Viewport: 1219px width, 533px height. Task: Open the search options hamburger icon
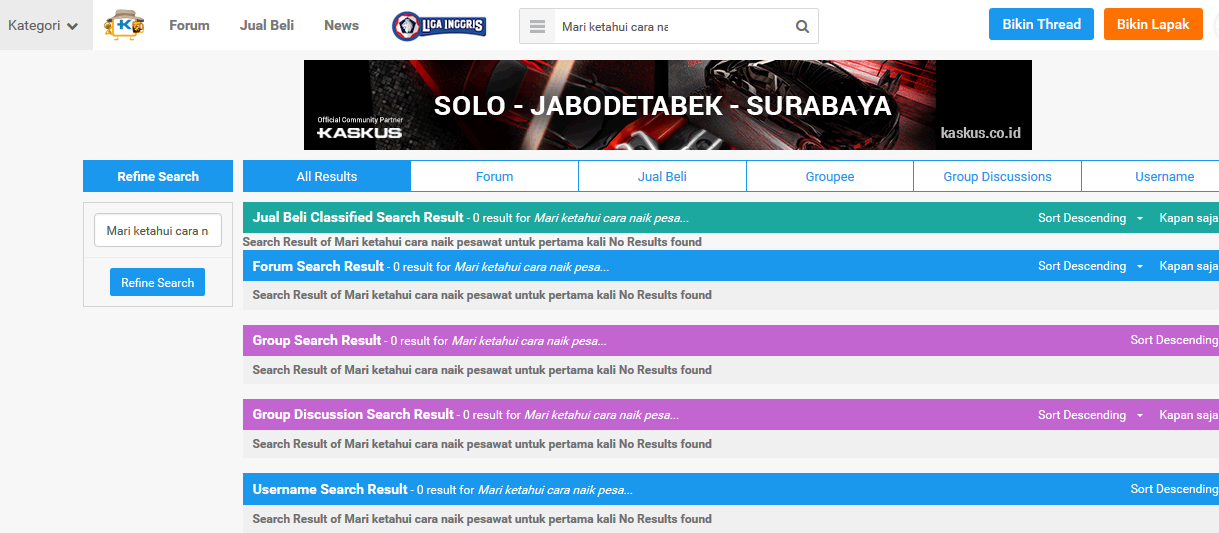coord(537,27)
